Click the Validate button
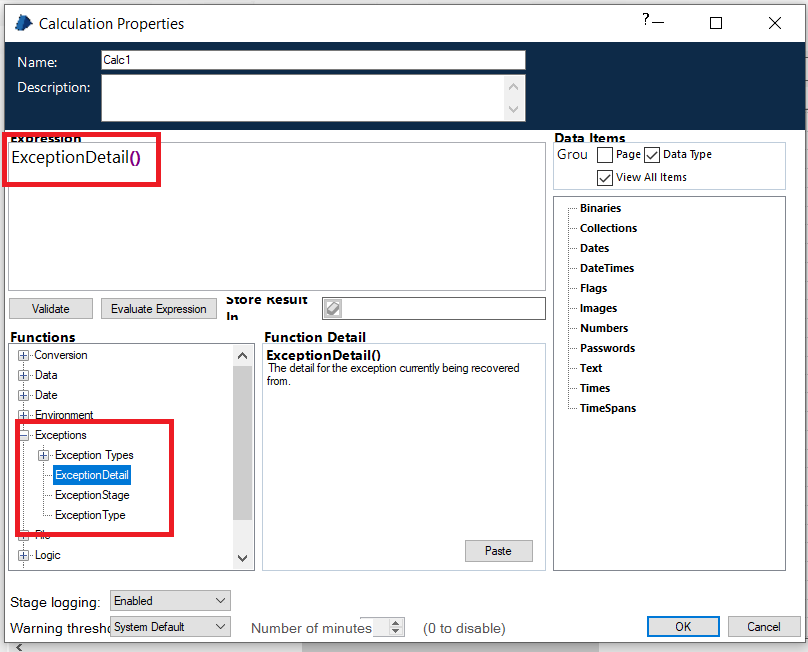Screen dimensions: 808x652 point(50,309)
